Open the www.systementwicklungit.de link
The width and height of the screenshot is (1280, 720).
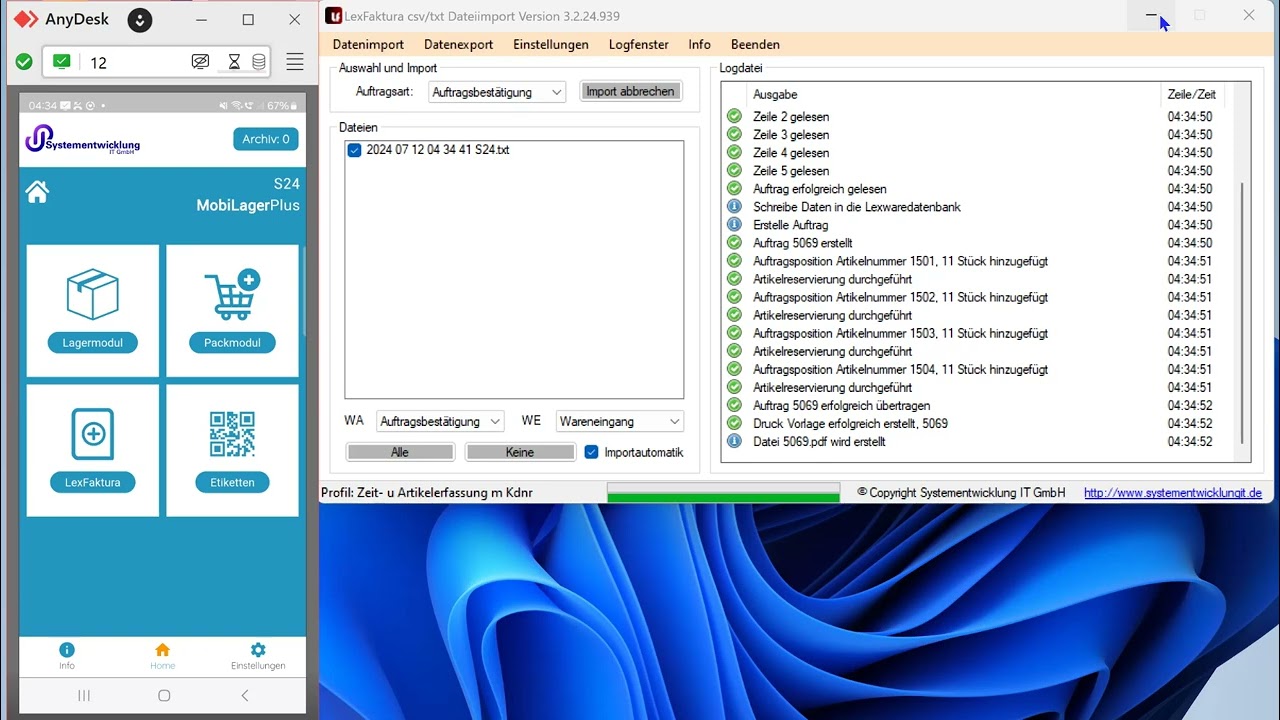[1173, 493]
